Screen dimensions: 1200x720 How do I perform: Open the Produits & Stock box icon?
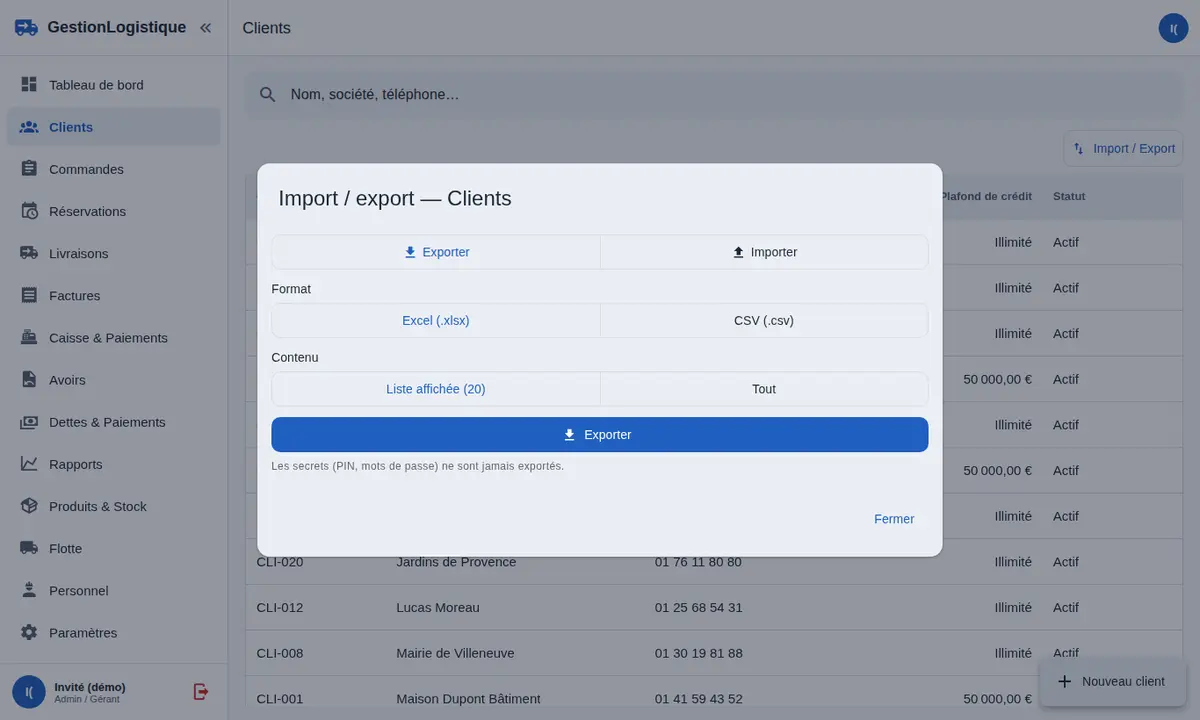[29, 506]
